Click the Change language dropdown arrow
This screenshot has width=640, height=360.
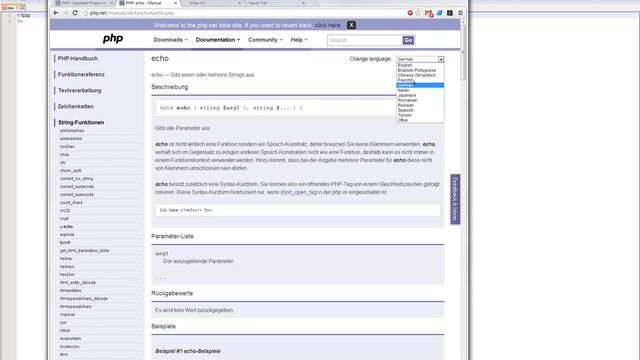(441, 59)
